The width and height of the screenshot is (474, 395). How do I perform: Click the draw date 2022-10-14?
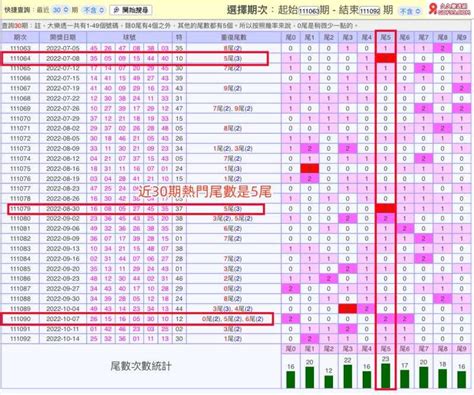pyautogui.click(x=63, y=339)
